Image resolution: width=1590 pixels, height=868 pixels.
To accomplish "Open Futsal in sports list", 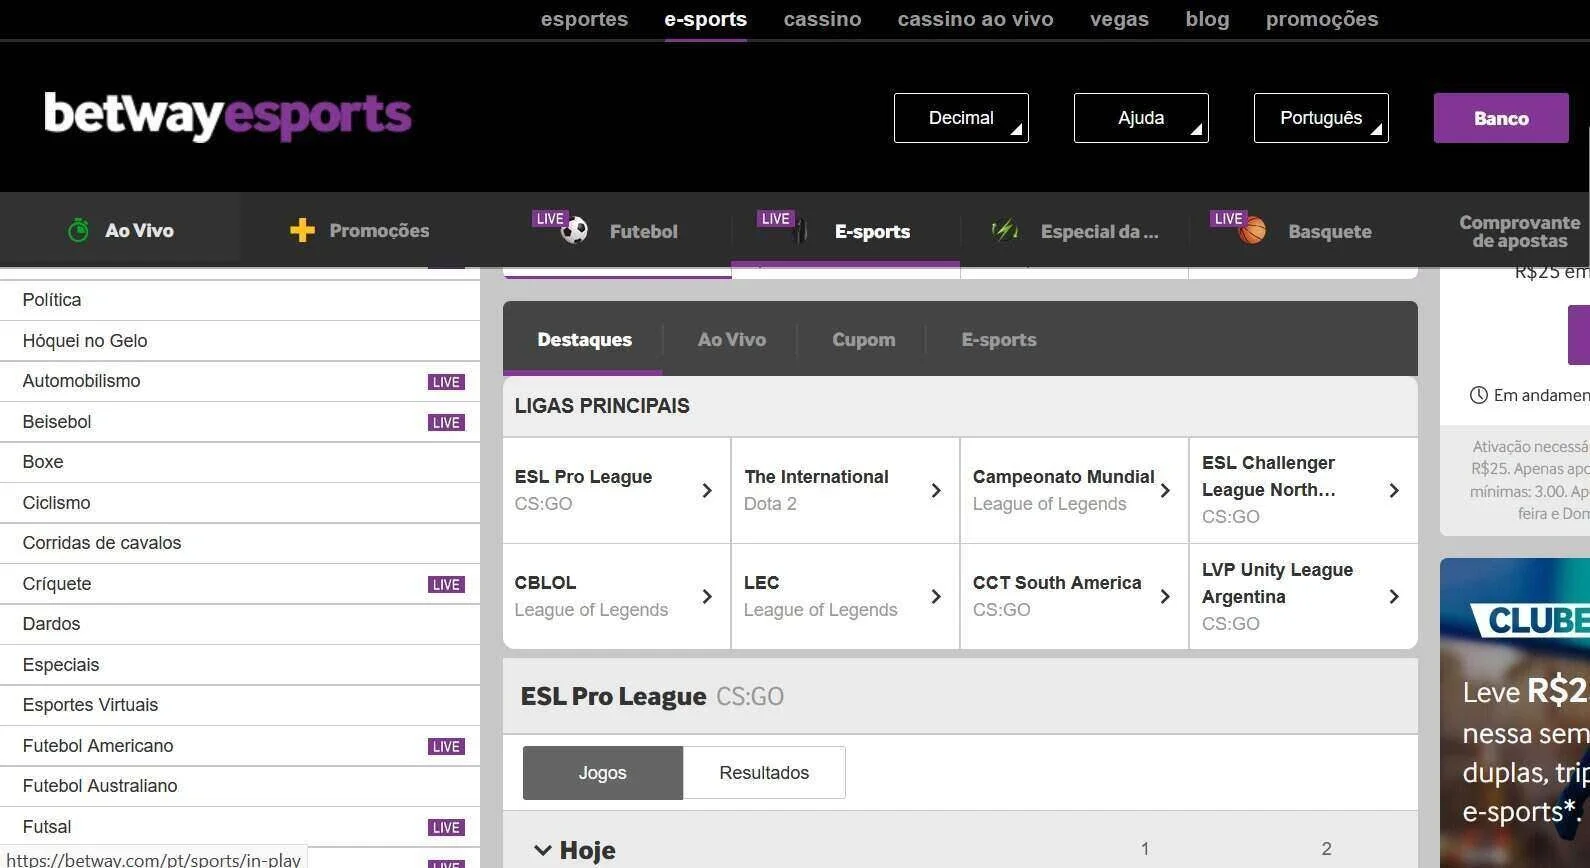I will click(x=240, y=827).
